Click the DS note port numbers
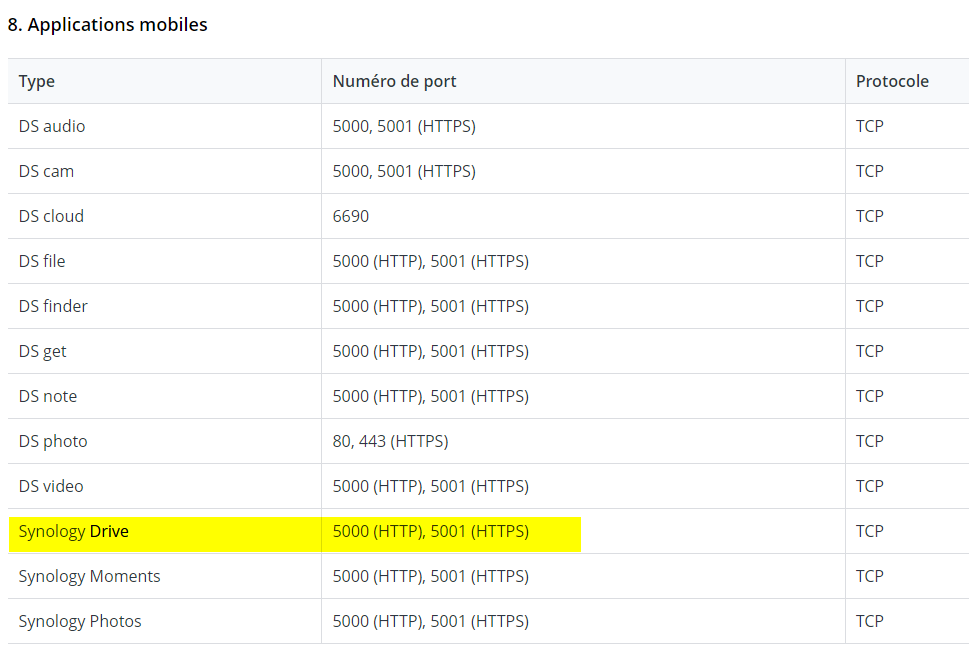969x662 pixels. click(x=431, y=396)
